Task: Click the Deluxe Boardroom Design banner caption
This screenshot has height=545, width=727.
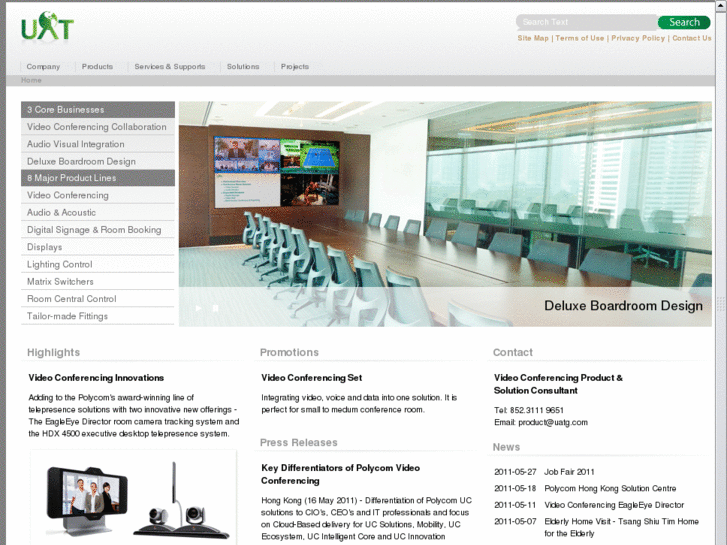Action: click(x=623, y=306)
